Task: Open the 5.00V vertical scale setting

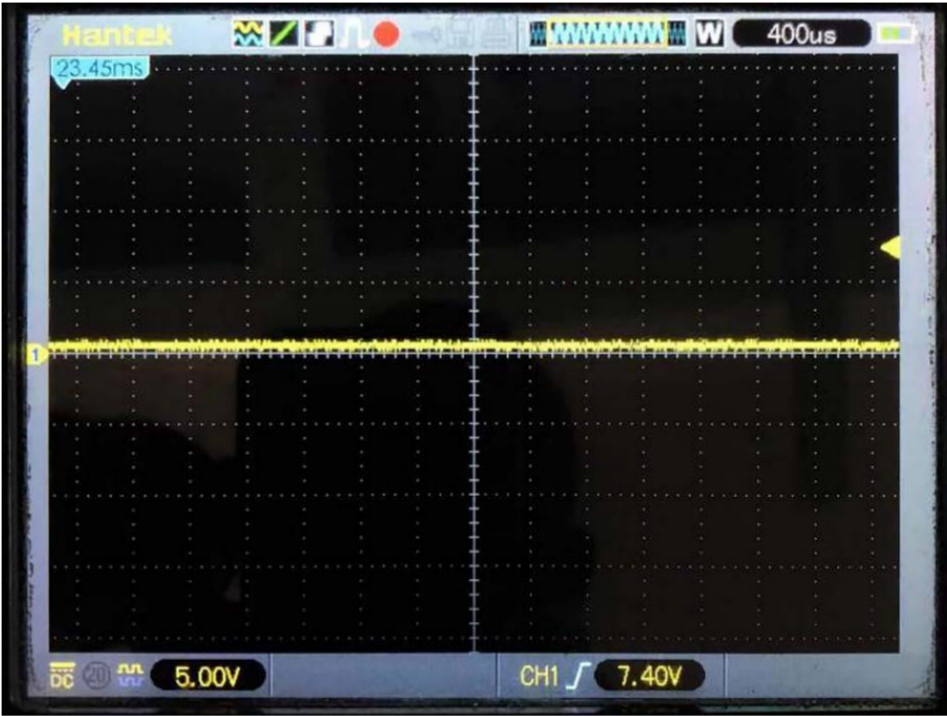Action: [207, 676]
